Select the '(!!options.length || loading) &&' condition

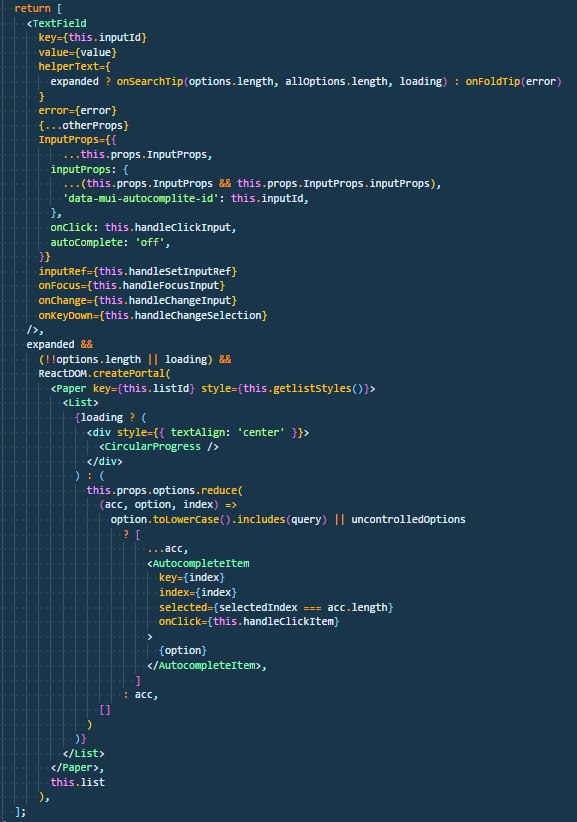135,359
